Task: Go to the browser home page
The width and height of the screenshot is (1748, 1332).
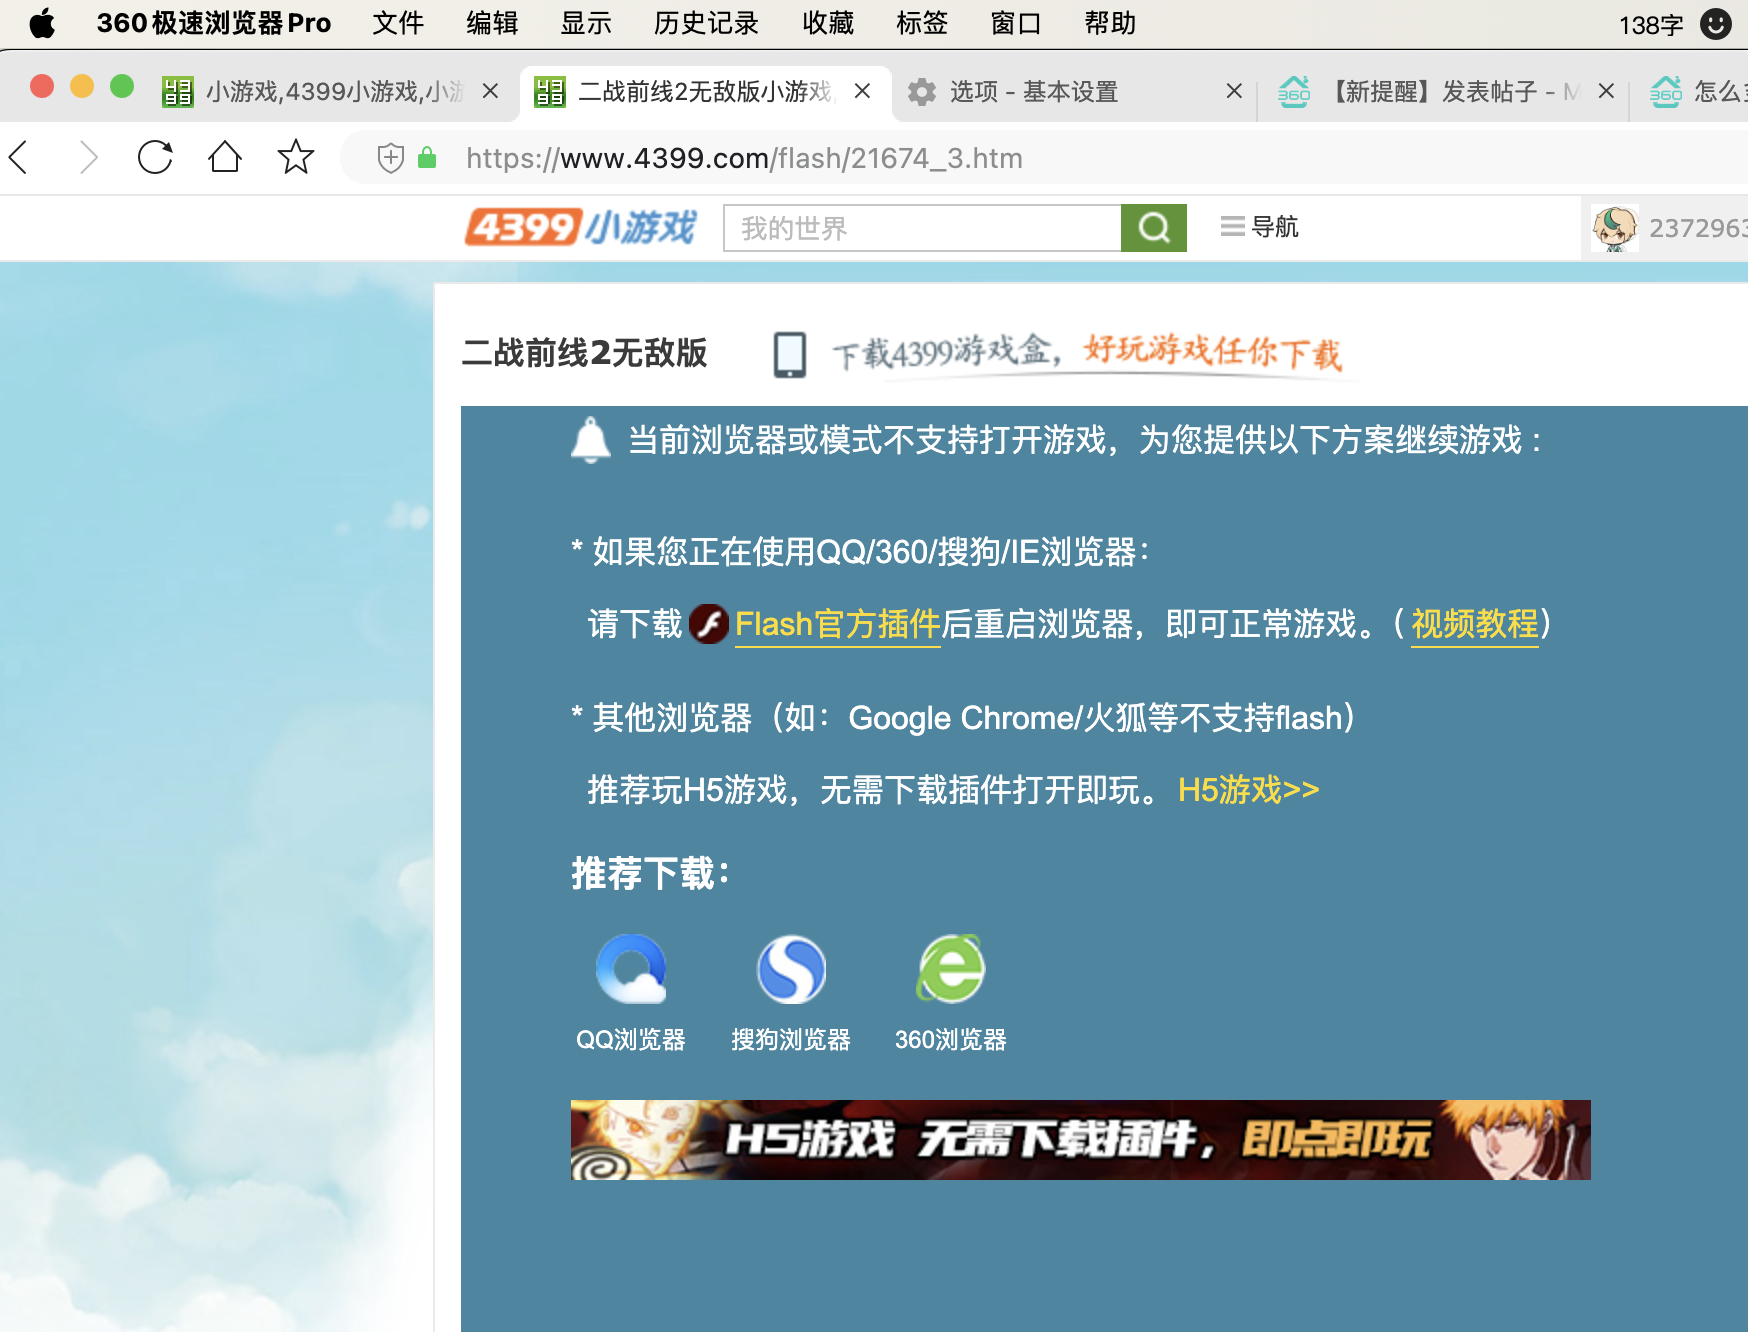Action: tap(225, 158)
